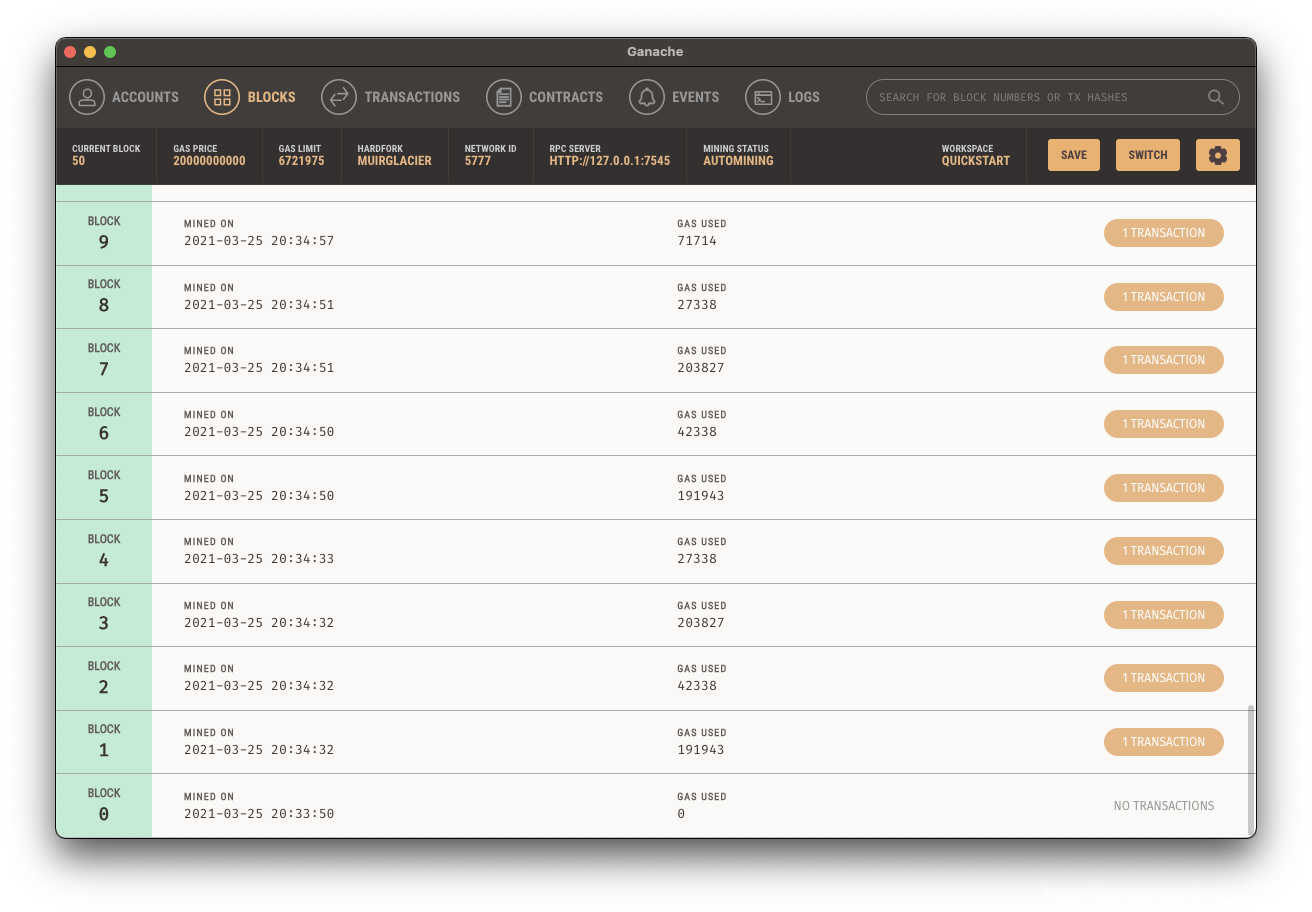Click the Accounts person icon
The image size is (1312, 912).
pyautogui.click(x=87, y=97)
